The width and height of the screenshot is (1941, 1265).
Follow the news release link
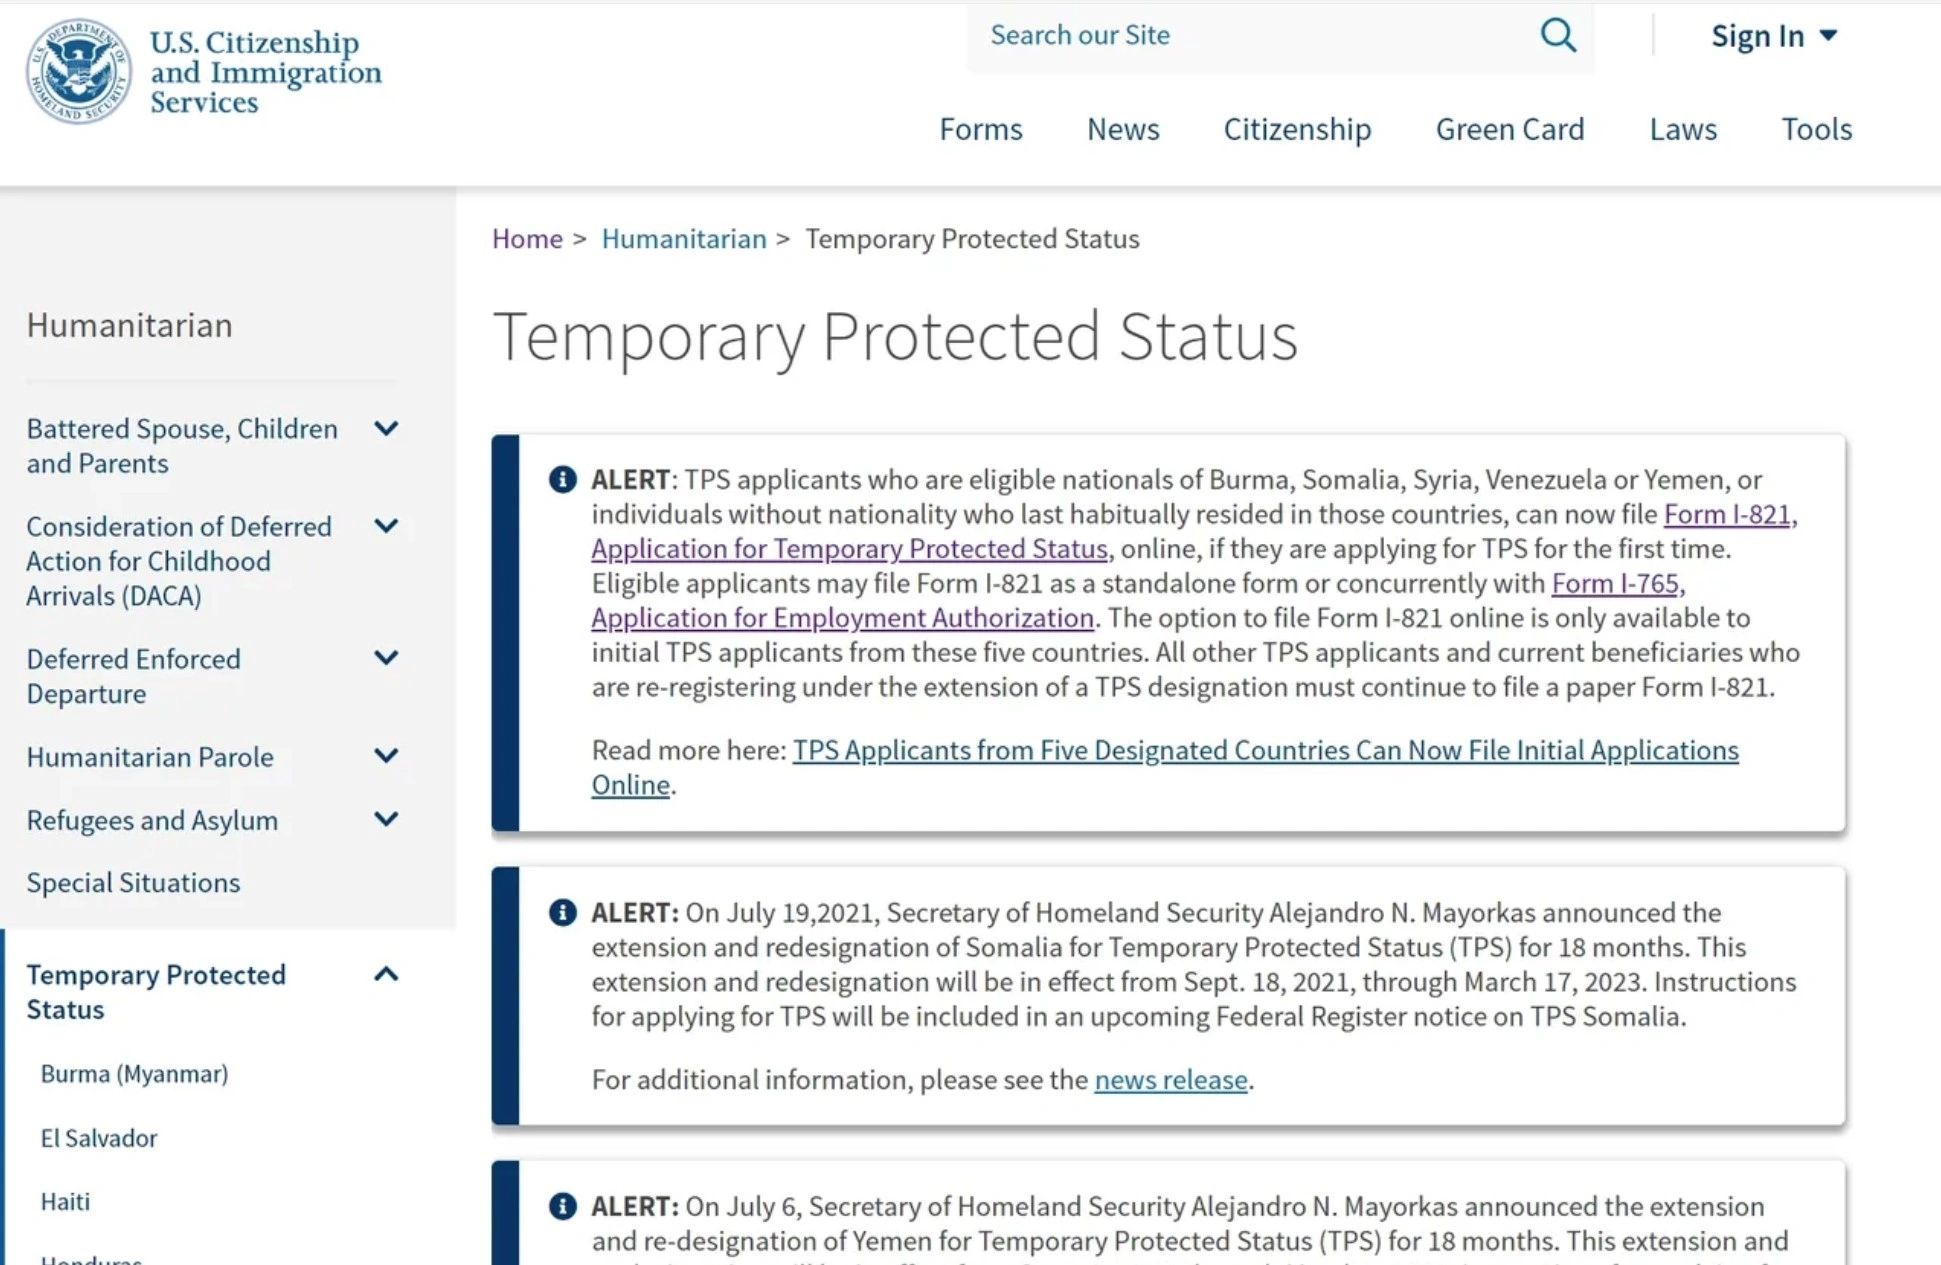(1170, 1080)
